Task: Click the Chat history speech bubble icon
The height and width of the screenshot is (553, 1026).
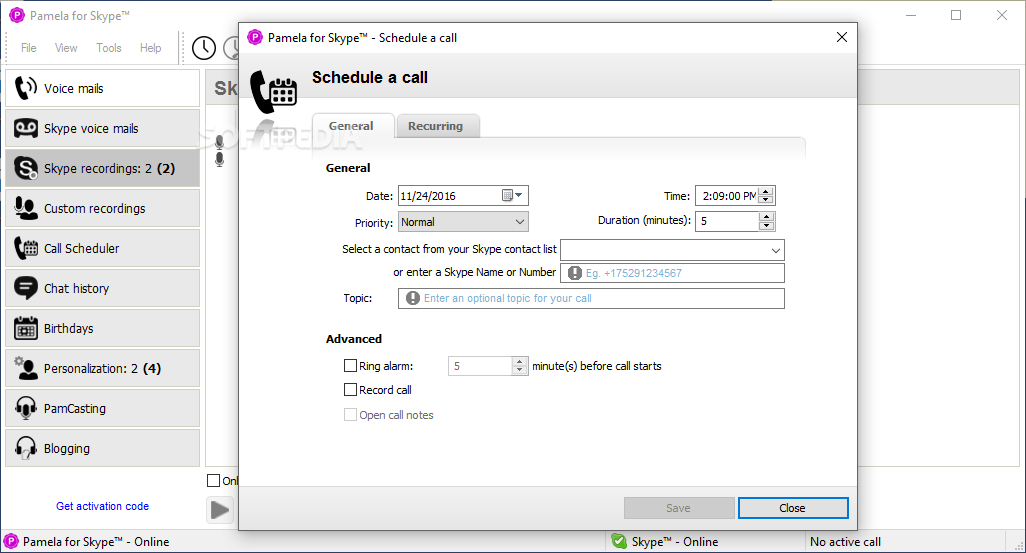Action: (26, 288)
